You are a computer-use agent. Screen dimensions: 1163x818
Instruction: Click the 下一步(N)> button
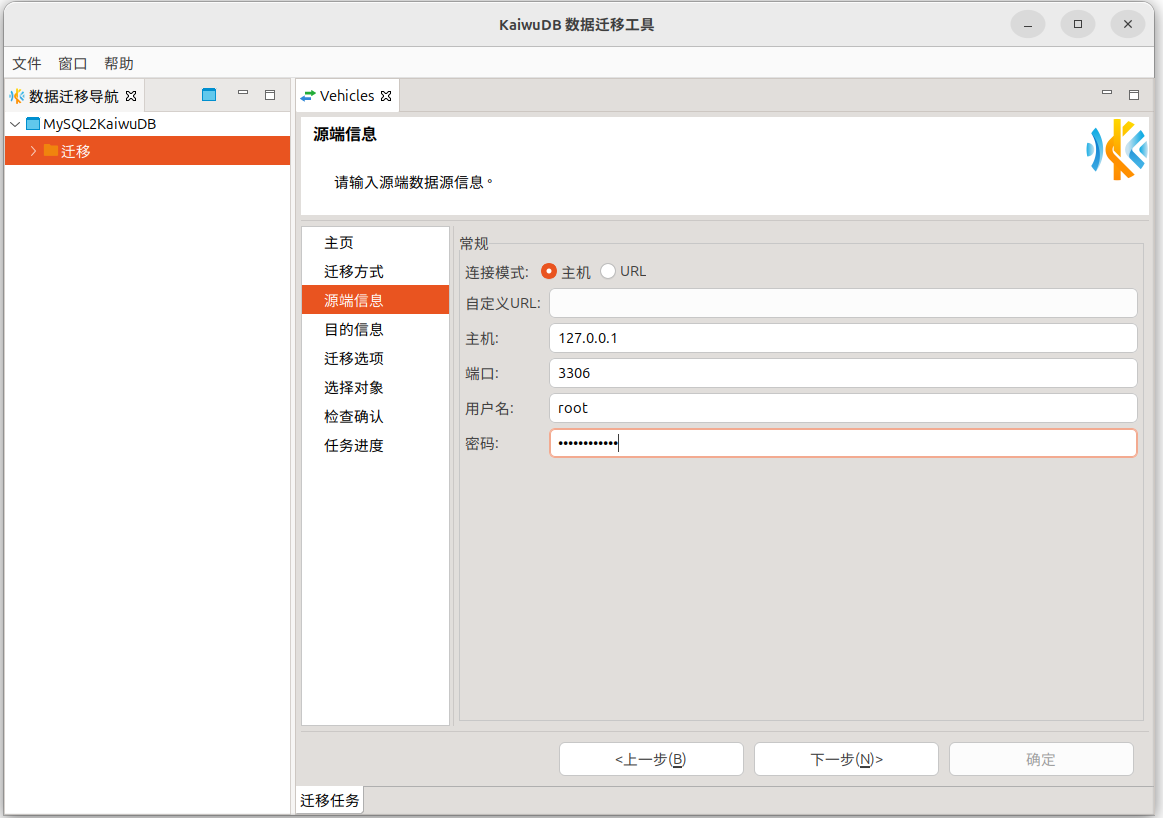[846, 759]
